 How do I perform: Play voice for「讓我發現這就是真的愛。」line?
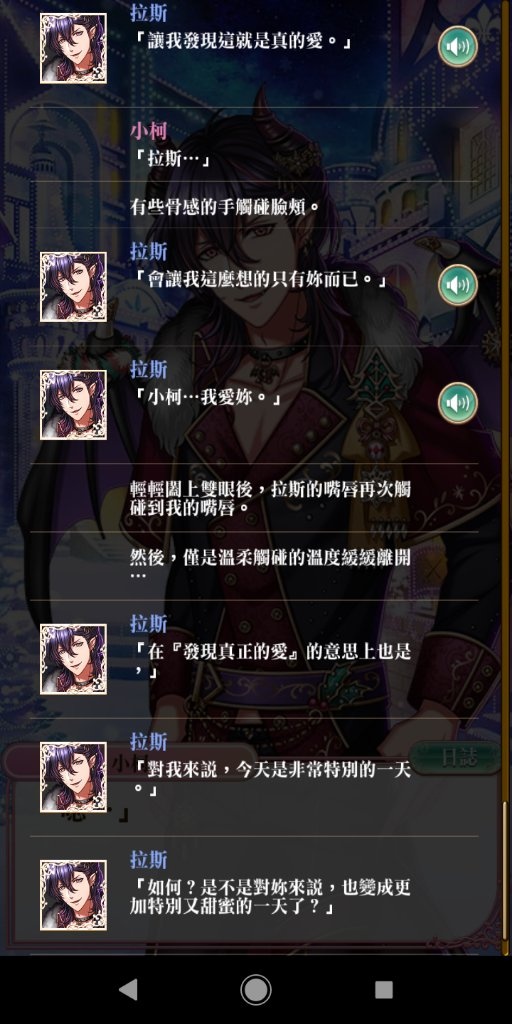[457, 46]
